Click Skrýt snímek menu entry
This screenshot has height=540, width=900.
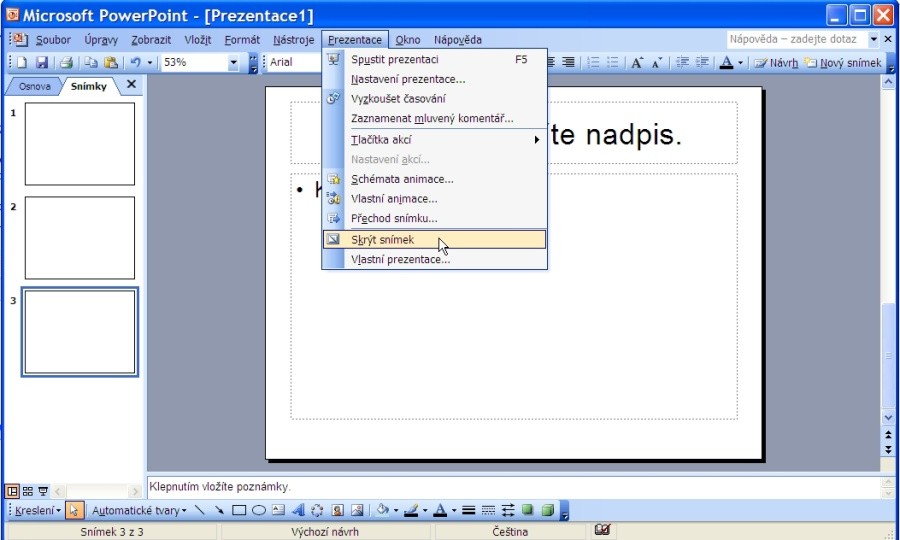(435, 239)
